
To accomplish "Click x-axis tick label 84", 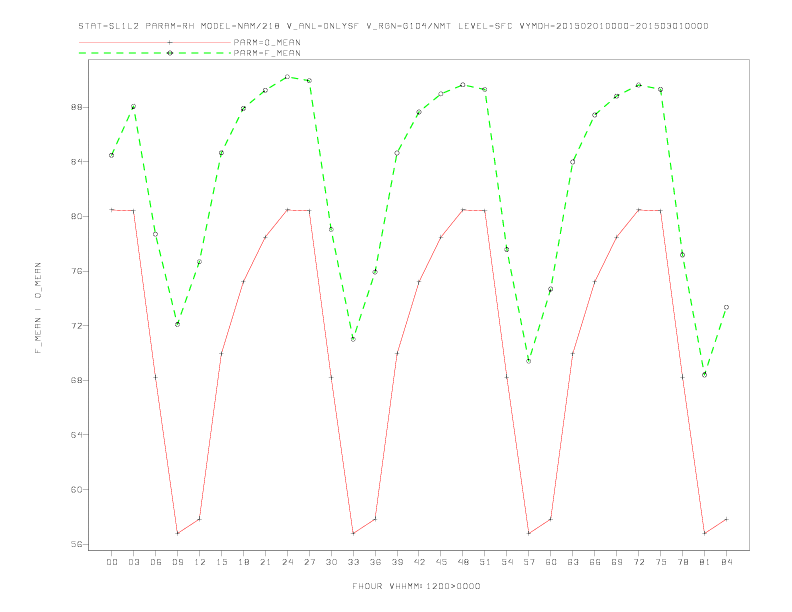I will [726, 562].
